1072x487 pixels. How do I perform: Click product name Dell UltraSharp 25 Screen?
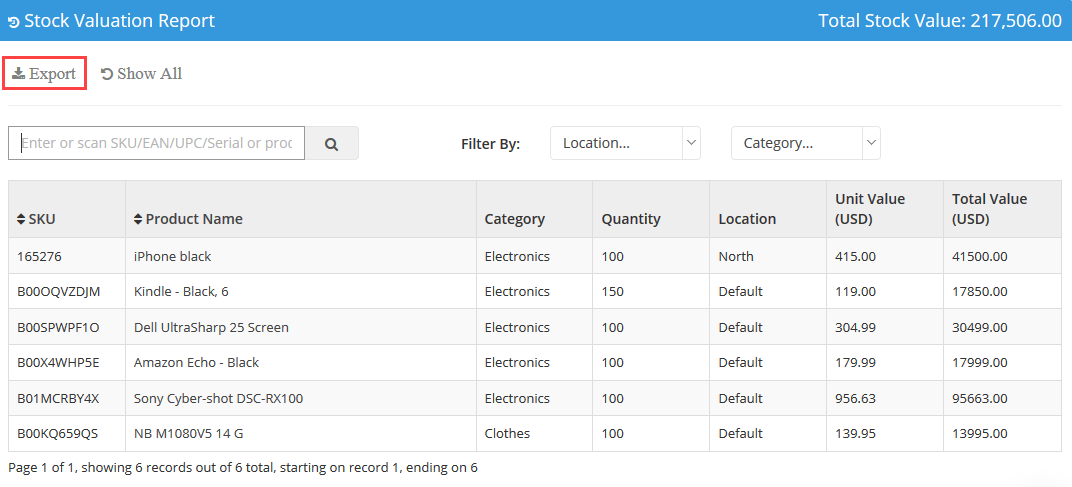click(211, 328)
